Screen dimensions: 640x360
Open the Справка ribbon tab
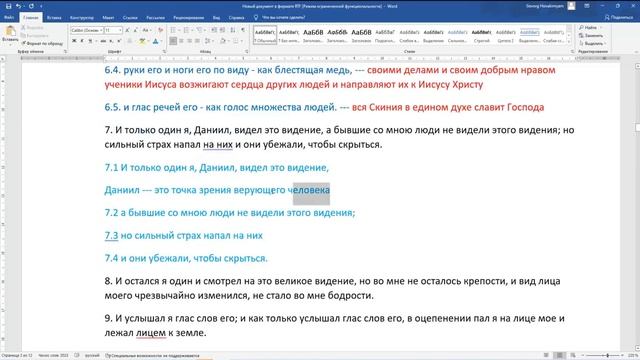236,18
